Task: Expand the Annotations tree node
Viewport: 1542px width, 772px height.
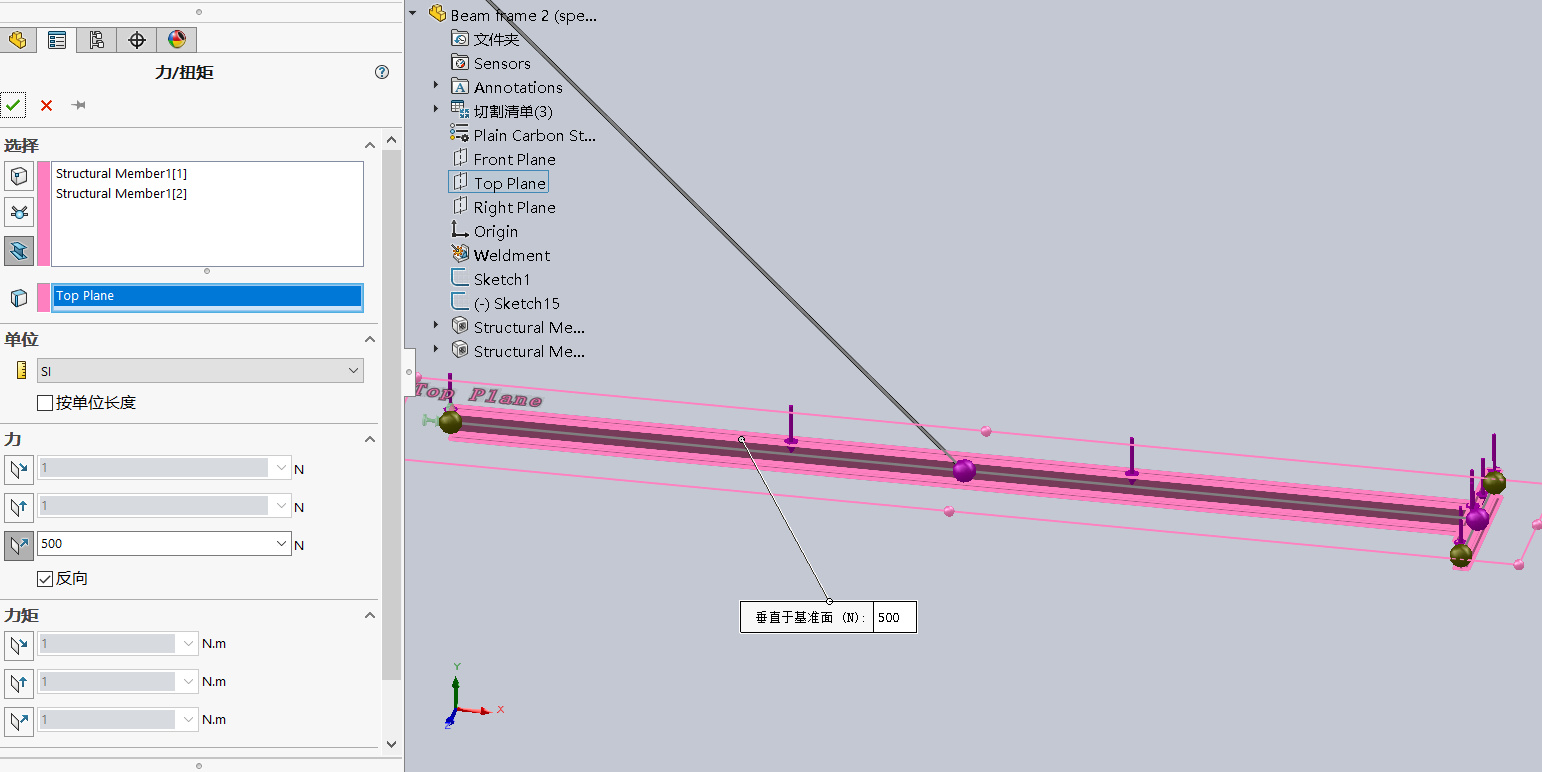Action: 436,86
